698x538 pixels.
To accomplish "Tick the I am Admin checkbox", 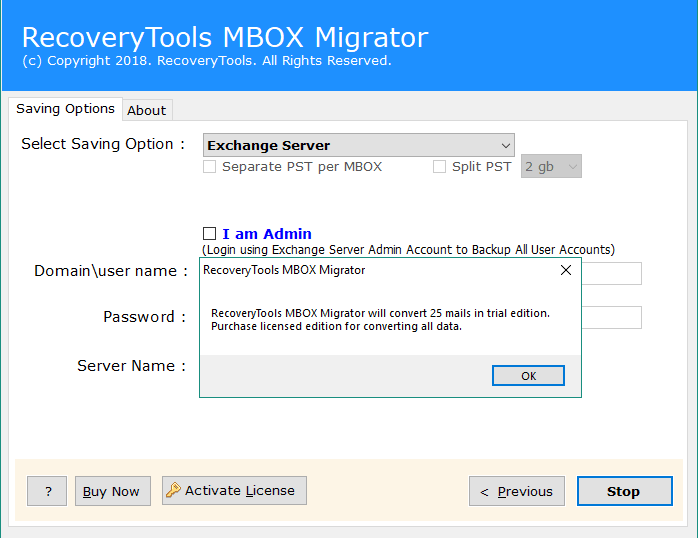I will pos(209,234).
